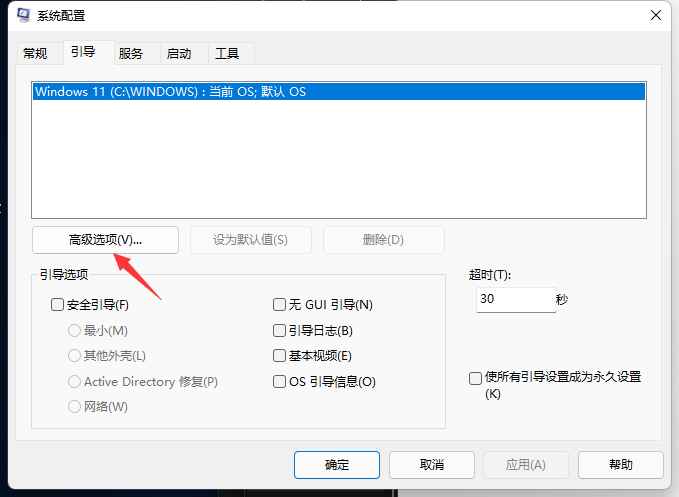The image size is (679, 497).
Task: Open the 服务 tab
Action: pos(131,53)
